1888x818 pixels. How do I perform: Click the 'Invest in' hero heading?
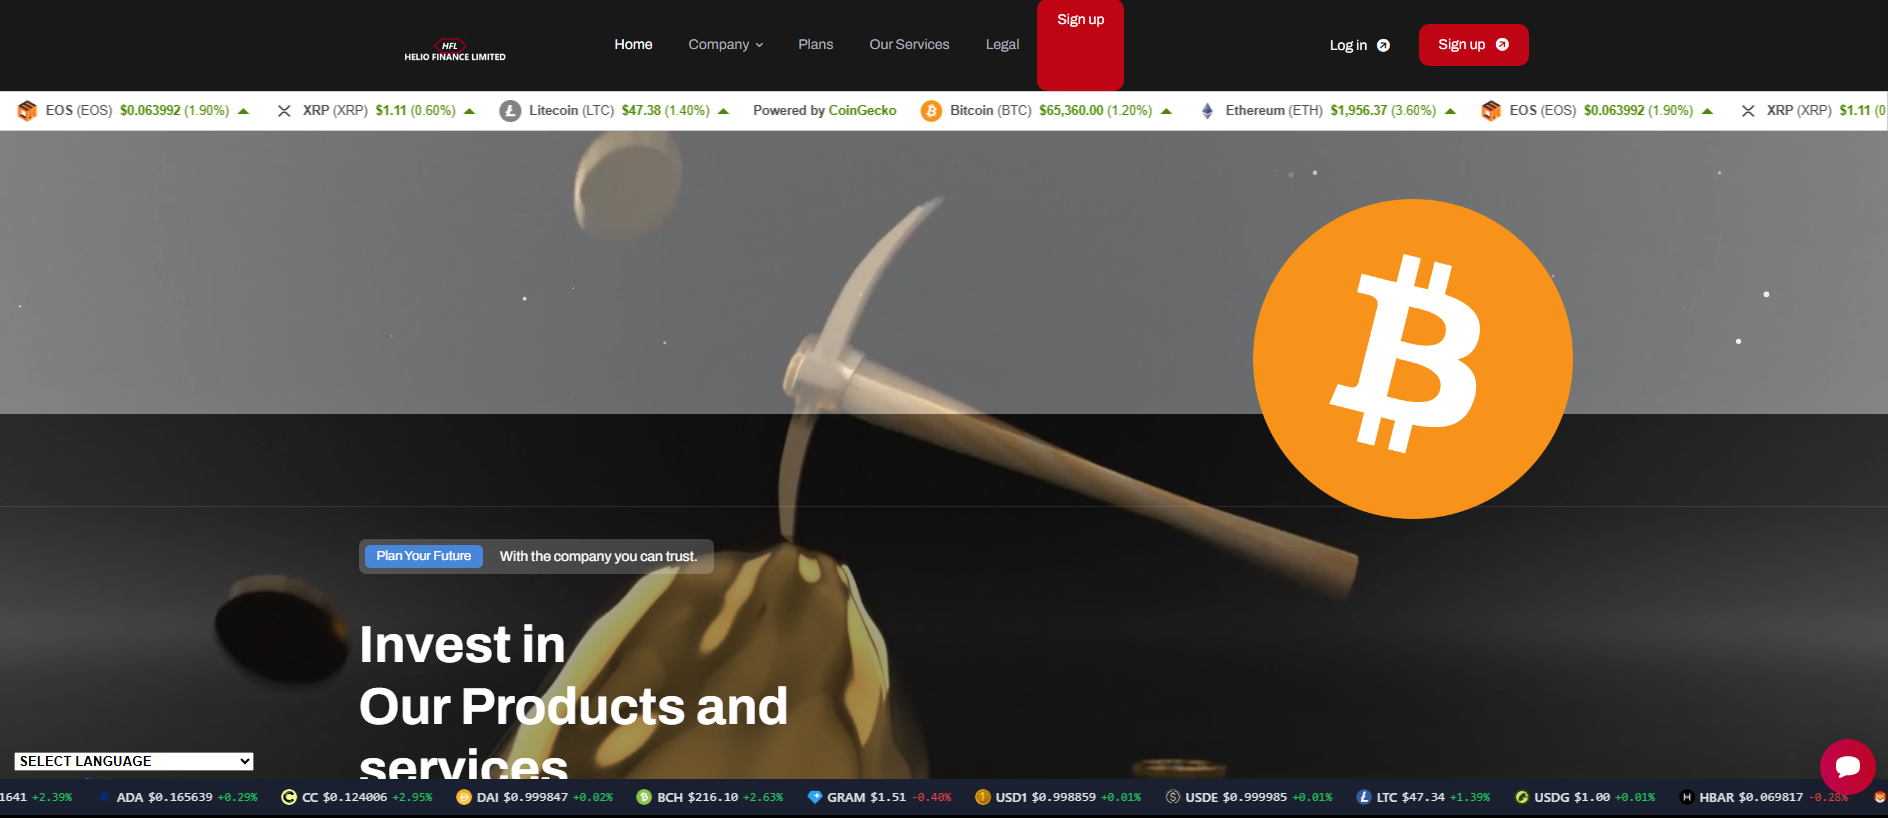pos(462,643)
